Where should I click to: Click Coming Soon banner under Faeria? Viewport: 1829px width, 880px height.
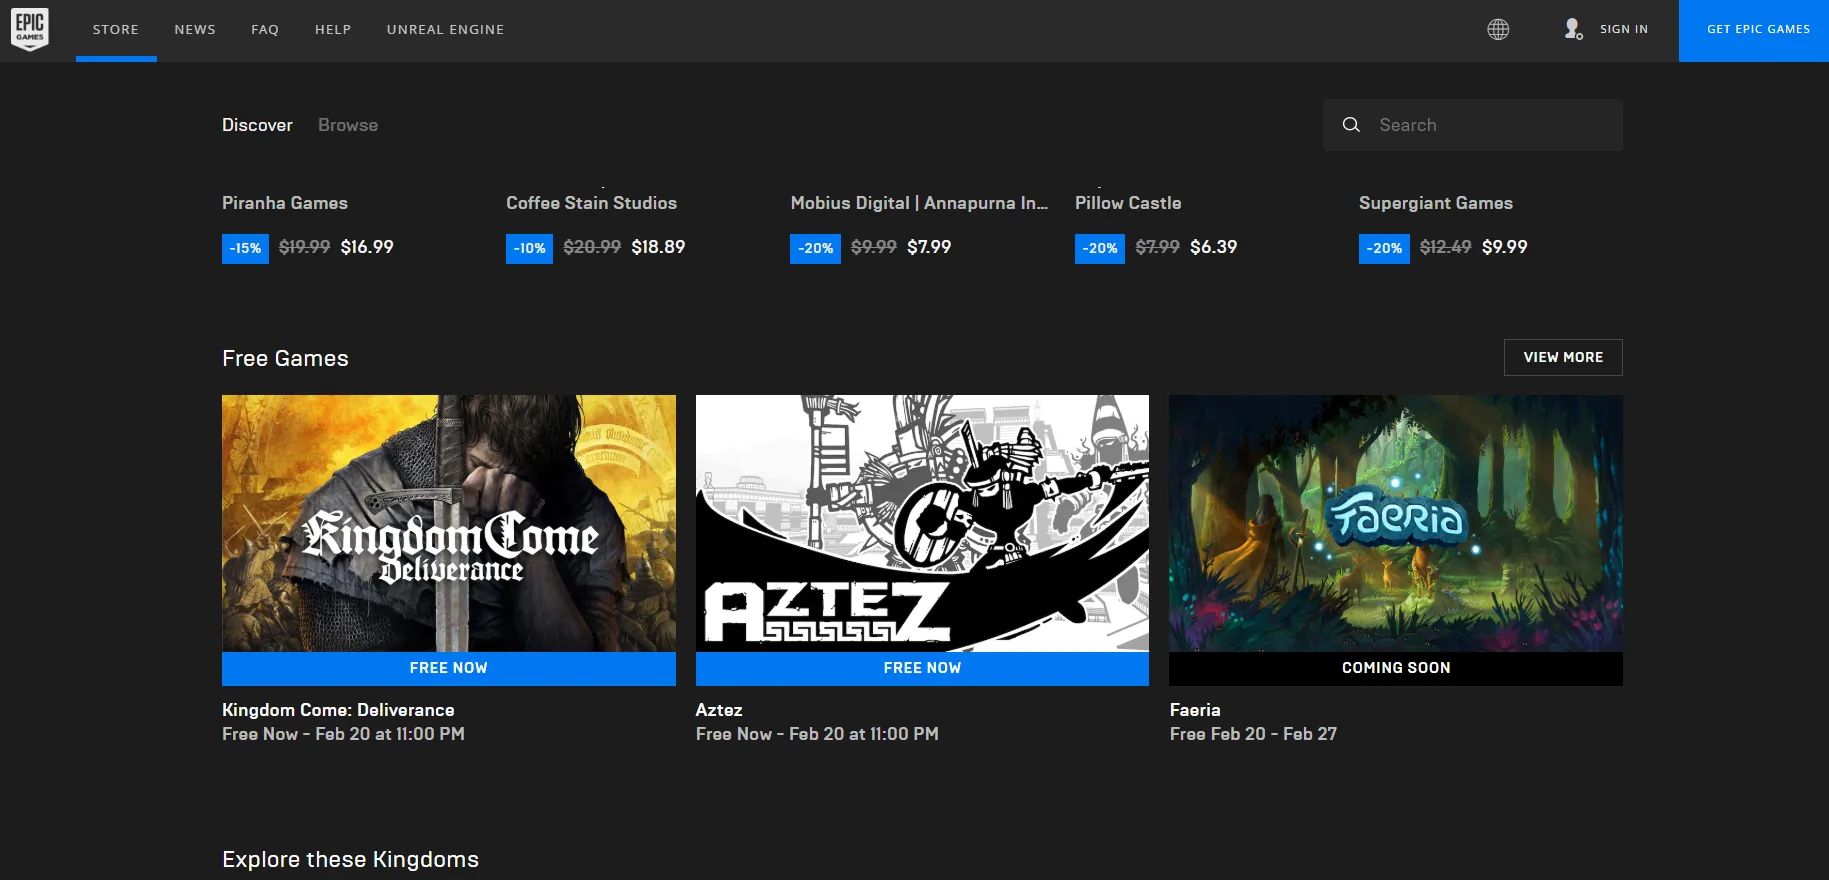(x=1396, y=668)
